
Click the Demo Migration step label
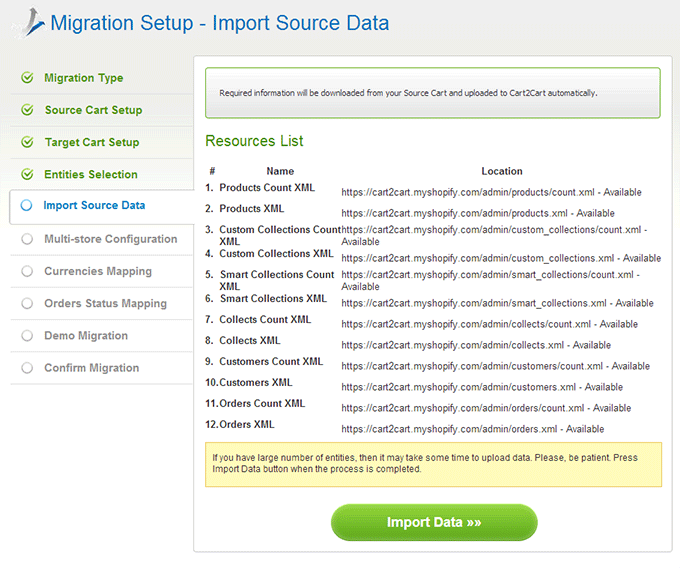[x=86, y=336]
